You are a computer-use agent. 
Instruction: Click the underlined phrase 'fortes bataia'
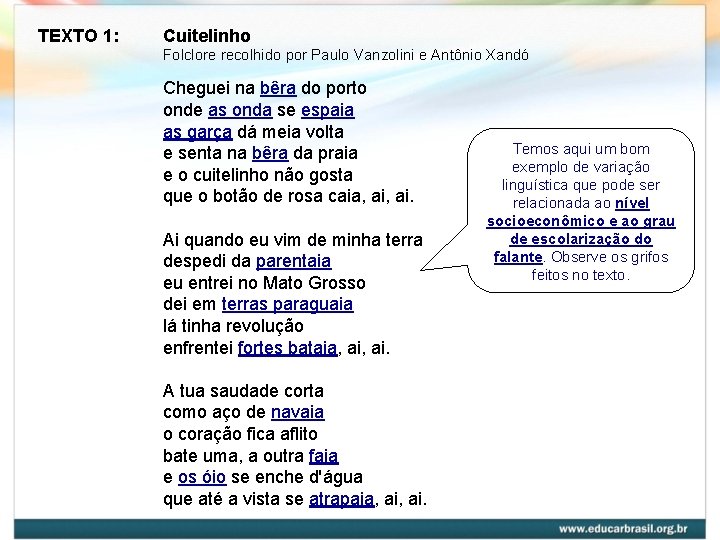[x=287, y=348]
